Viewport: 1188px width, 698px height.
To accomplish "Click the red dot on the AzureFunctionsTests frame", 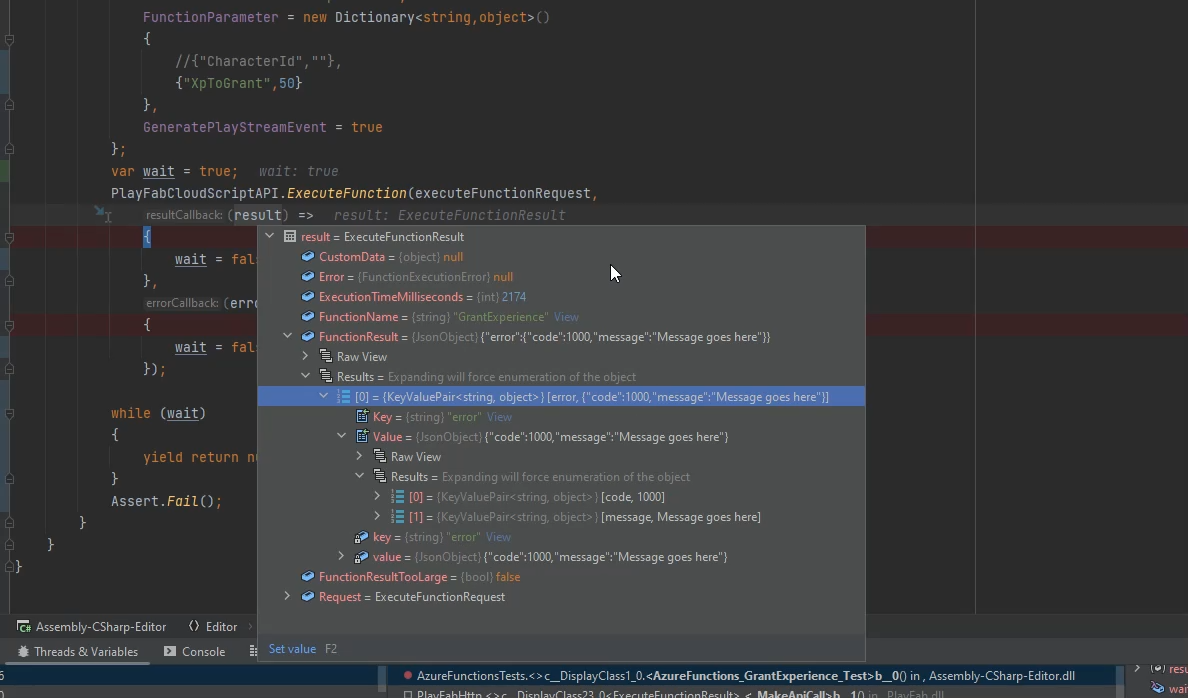I will [x=408, y=675].
